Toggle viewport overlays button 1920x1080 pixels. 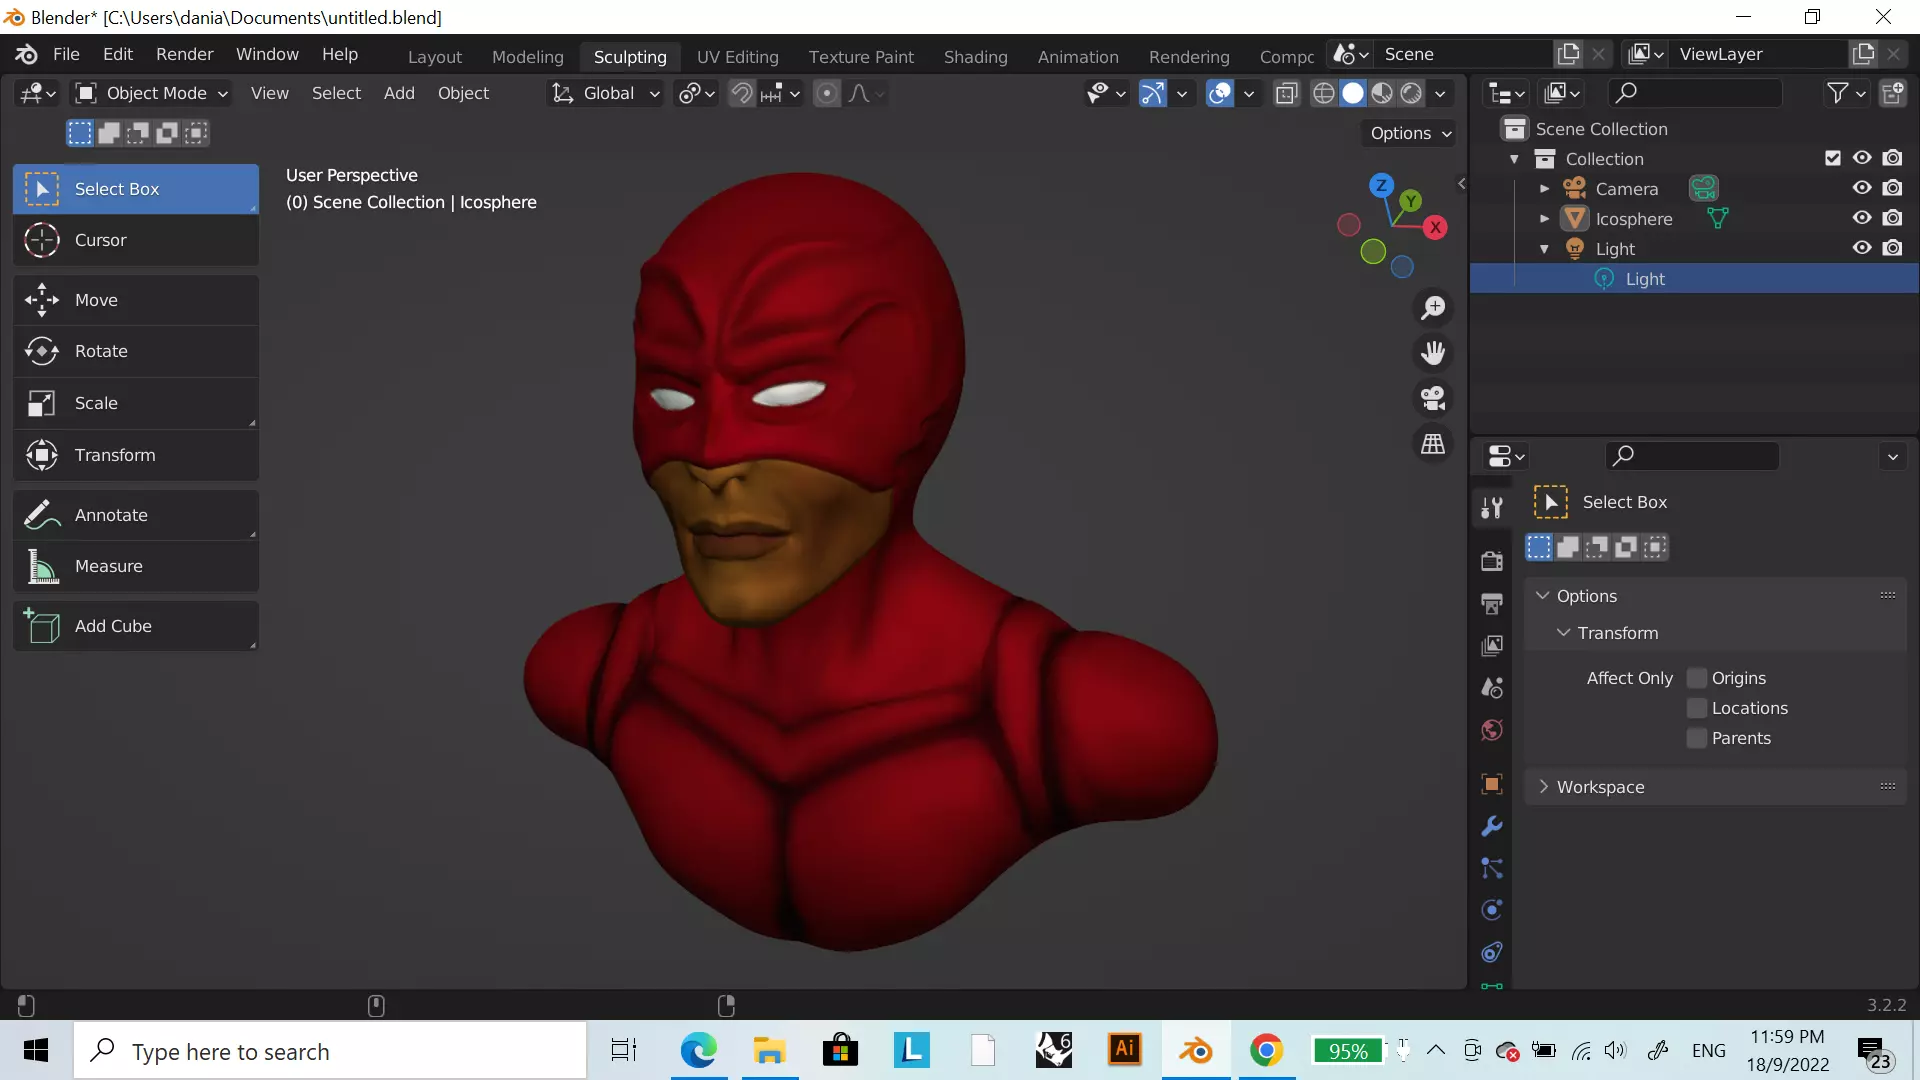coord(1220,93)
